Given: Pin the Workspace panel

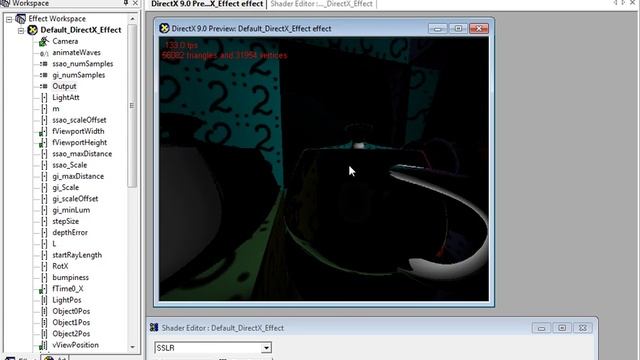Looking at the screenshot, I should coord(126,3).
